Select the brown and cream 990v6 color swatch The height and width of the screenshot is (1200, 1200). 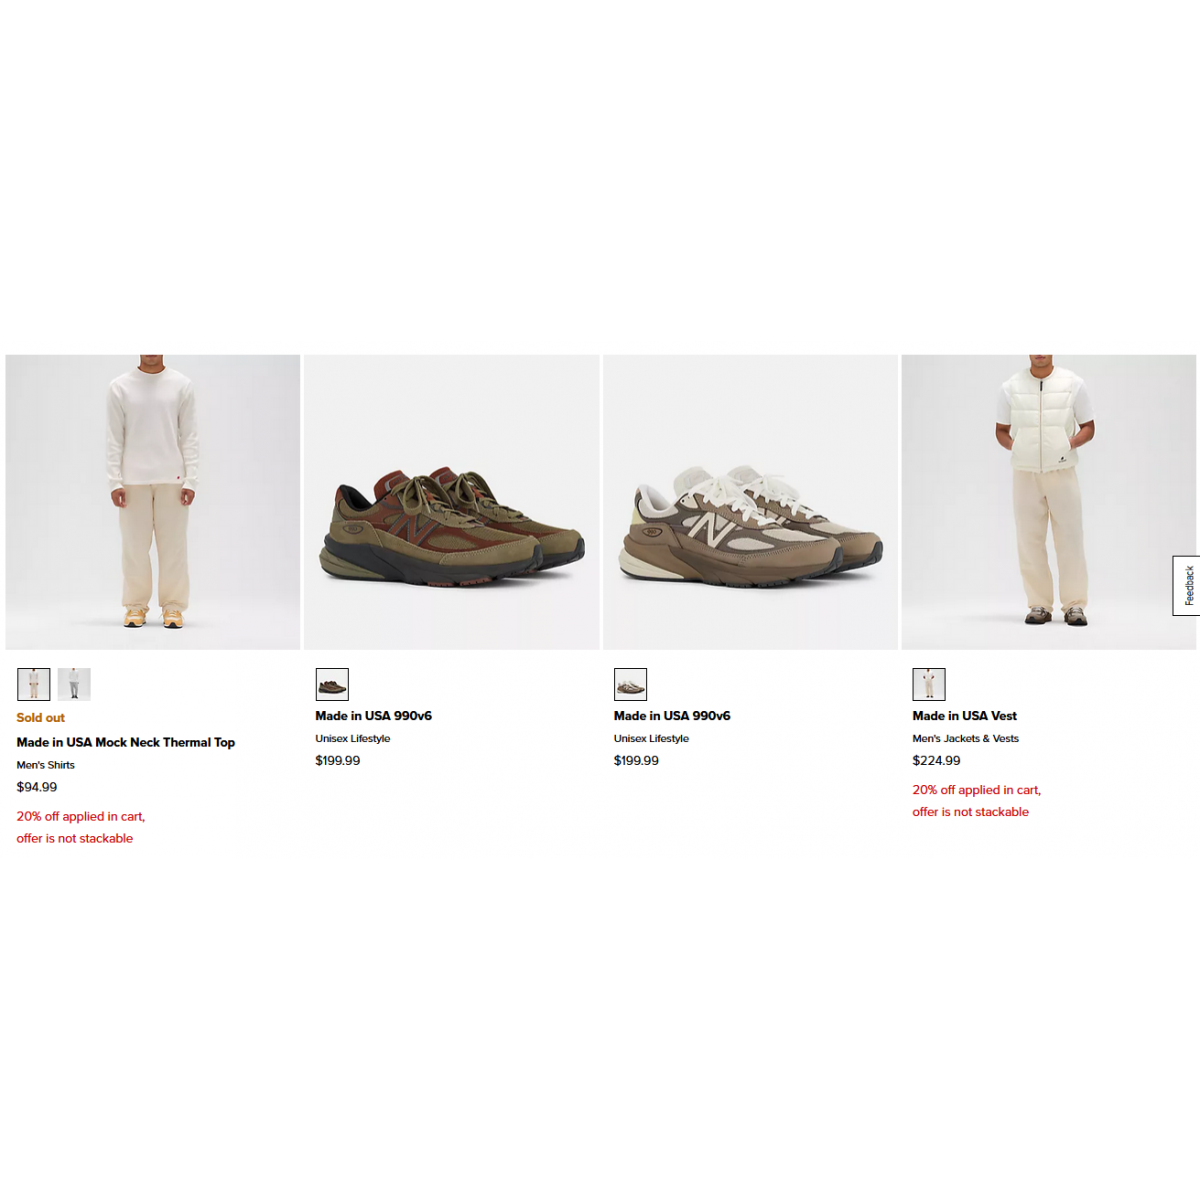point(630,684)
